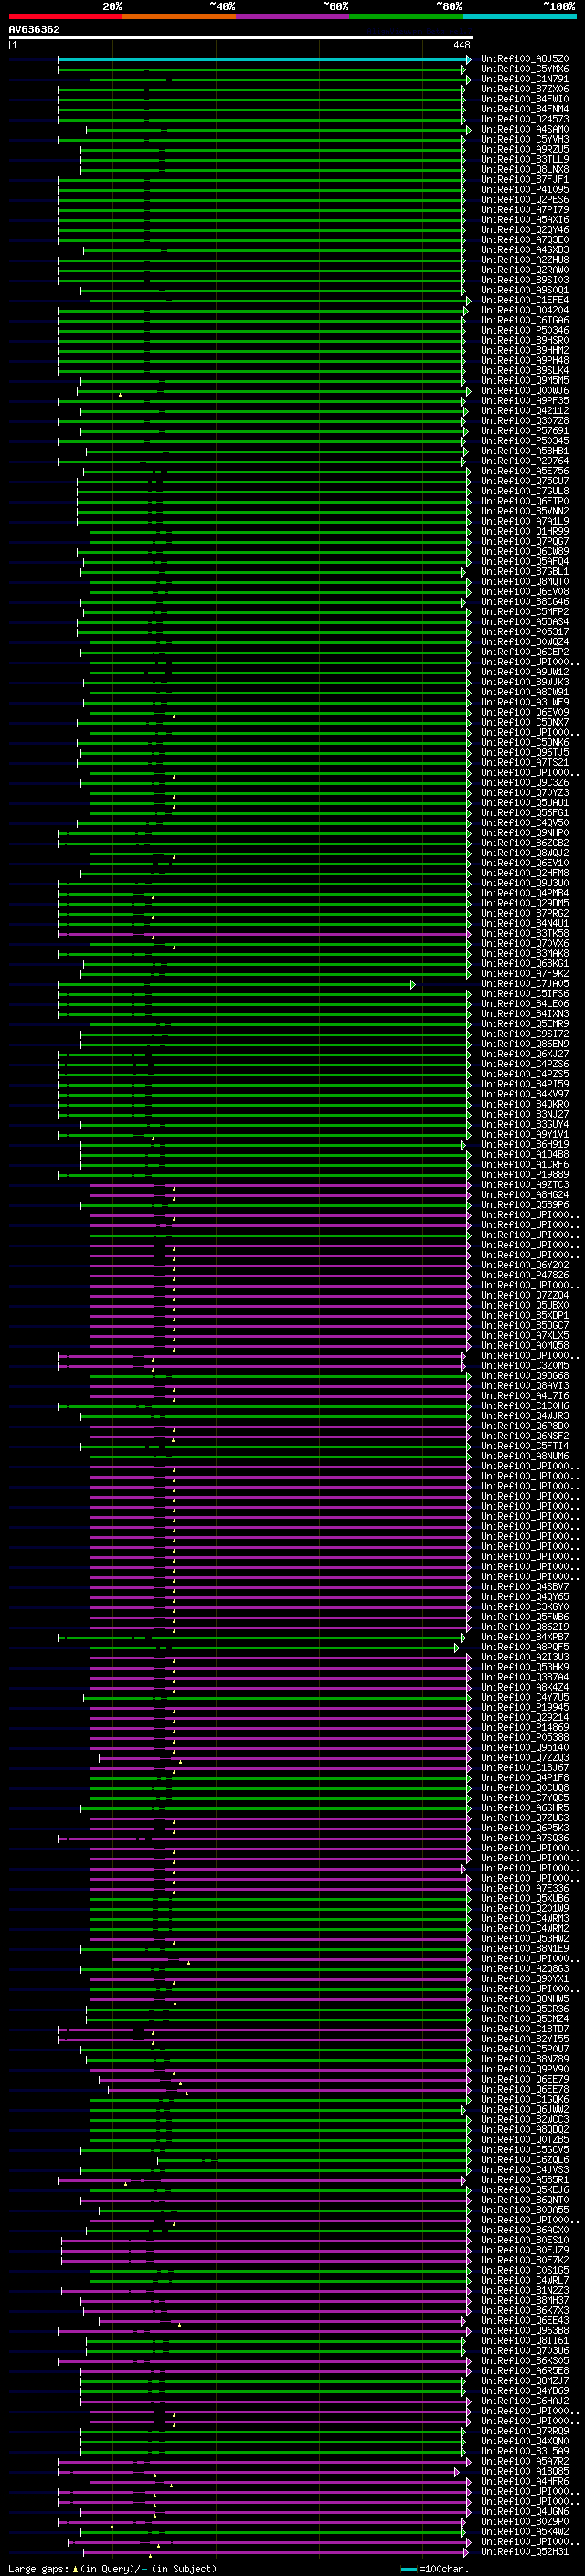This screenshot has width=585, height=2576.
Task: Click the label UniRef100_Q4WJR3
Action: [x=525, y=1417]
